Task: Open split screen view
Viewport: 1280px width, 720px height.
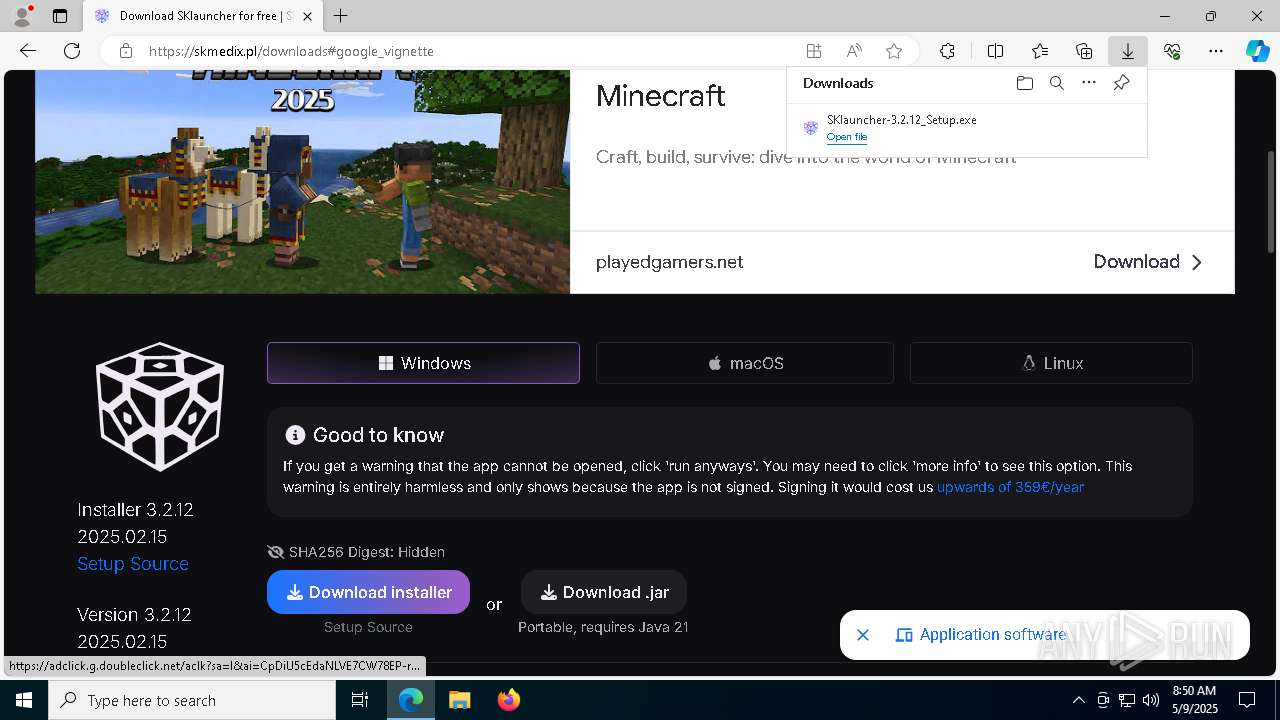Action: 996,51
